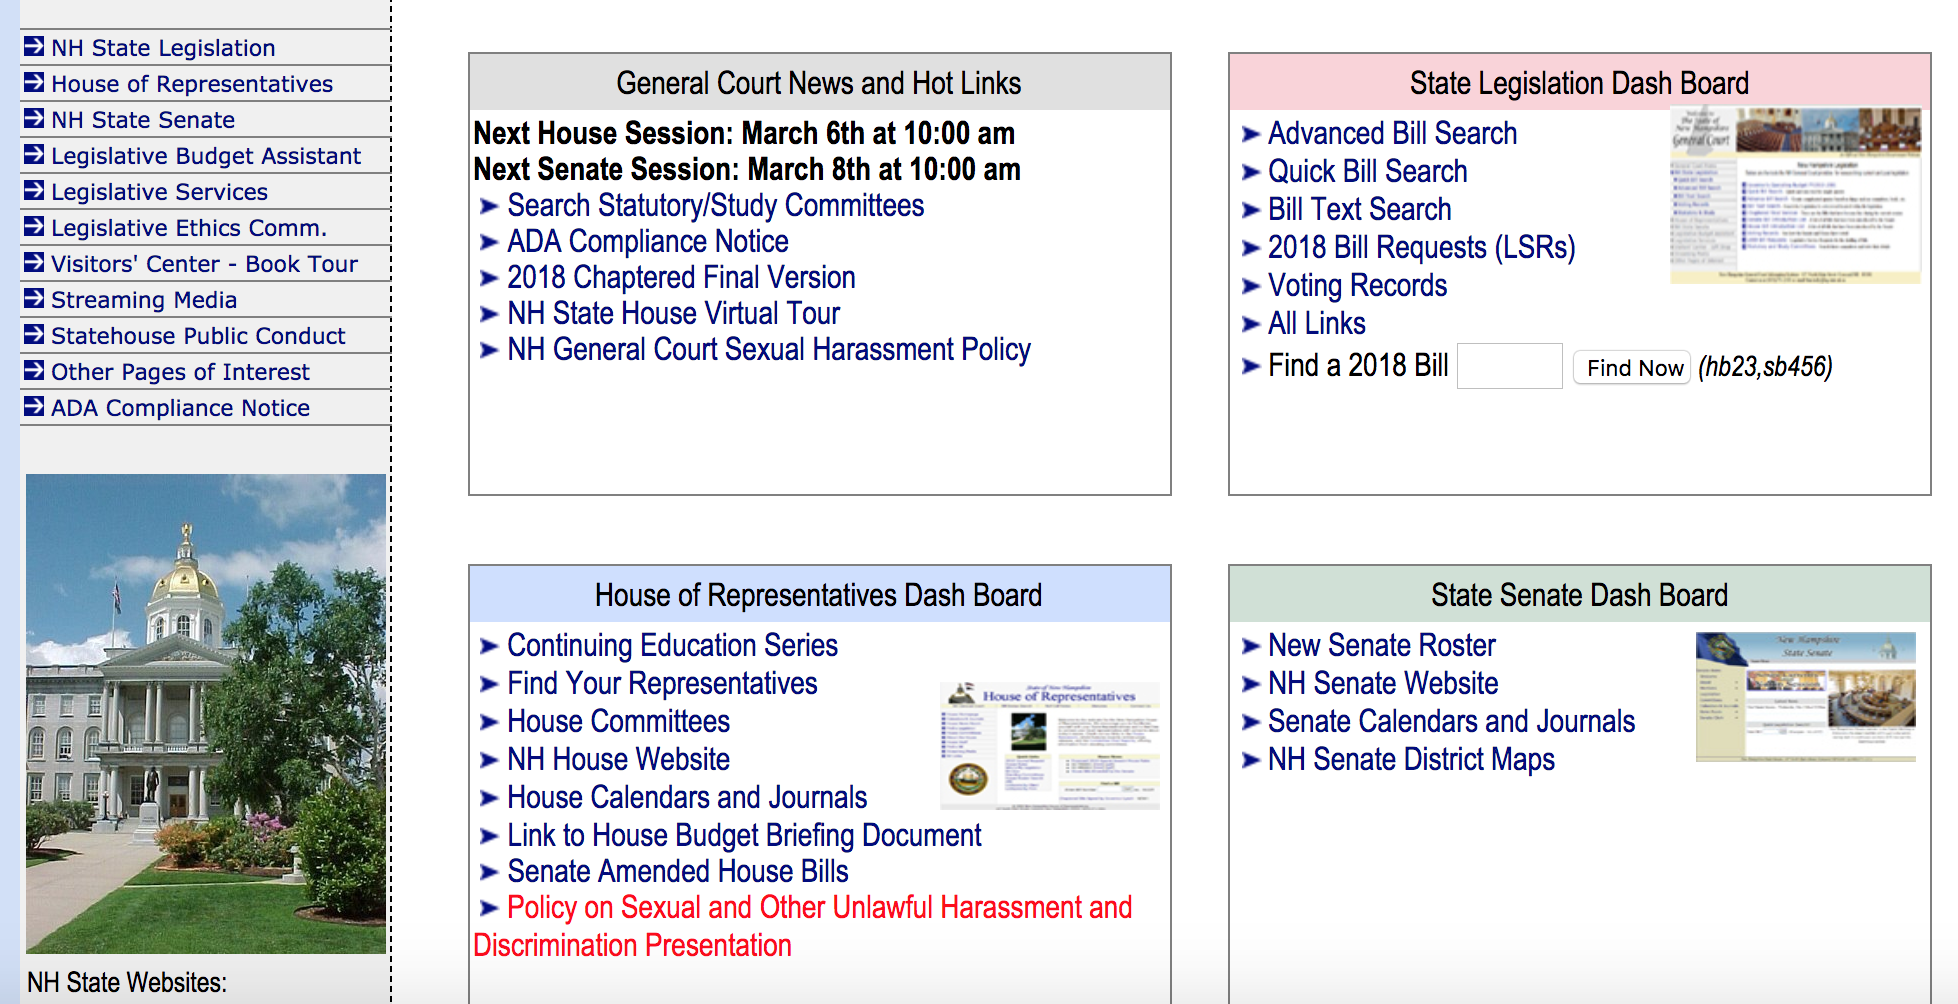Image resolution: width=1958 pixels, height=1004 pixels.
Task: Click arrow bullet before House Committees
Action: [x=488, y=722]
